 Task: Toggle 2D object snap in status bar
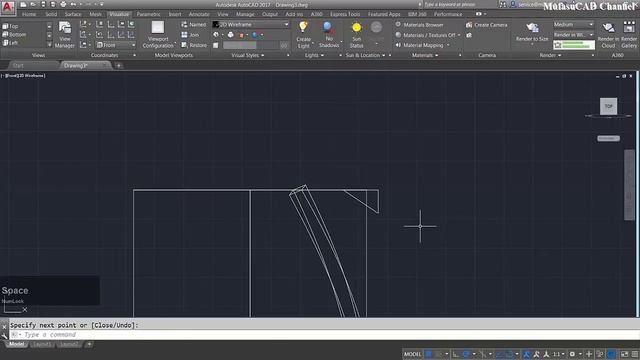pos(509,354)
